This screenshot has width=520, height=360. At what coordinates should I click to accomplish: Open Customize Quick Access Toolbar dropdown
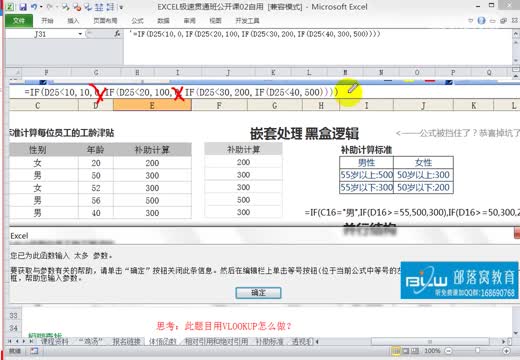pyautogui.click(x=121, y=7)
